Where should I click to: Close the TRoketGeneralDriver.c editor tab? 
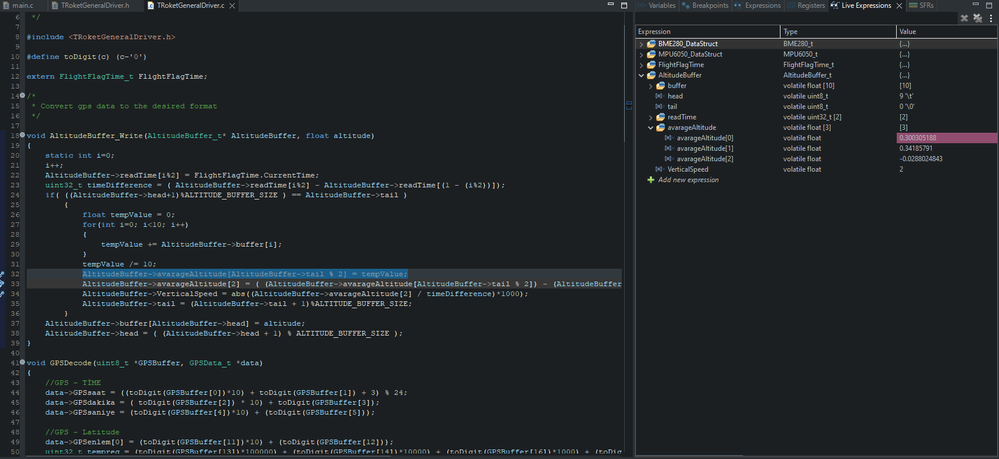pos(232,6)
